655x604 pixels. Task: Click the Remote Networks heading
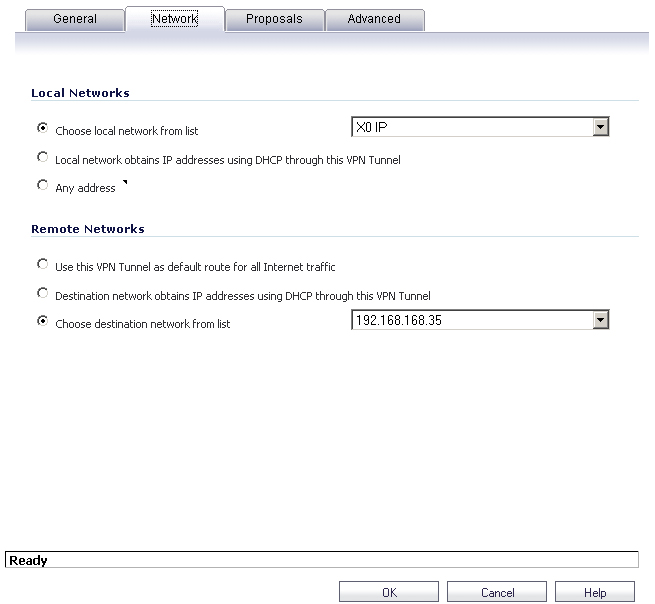[x=88, y=229]
